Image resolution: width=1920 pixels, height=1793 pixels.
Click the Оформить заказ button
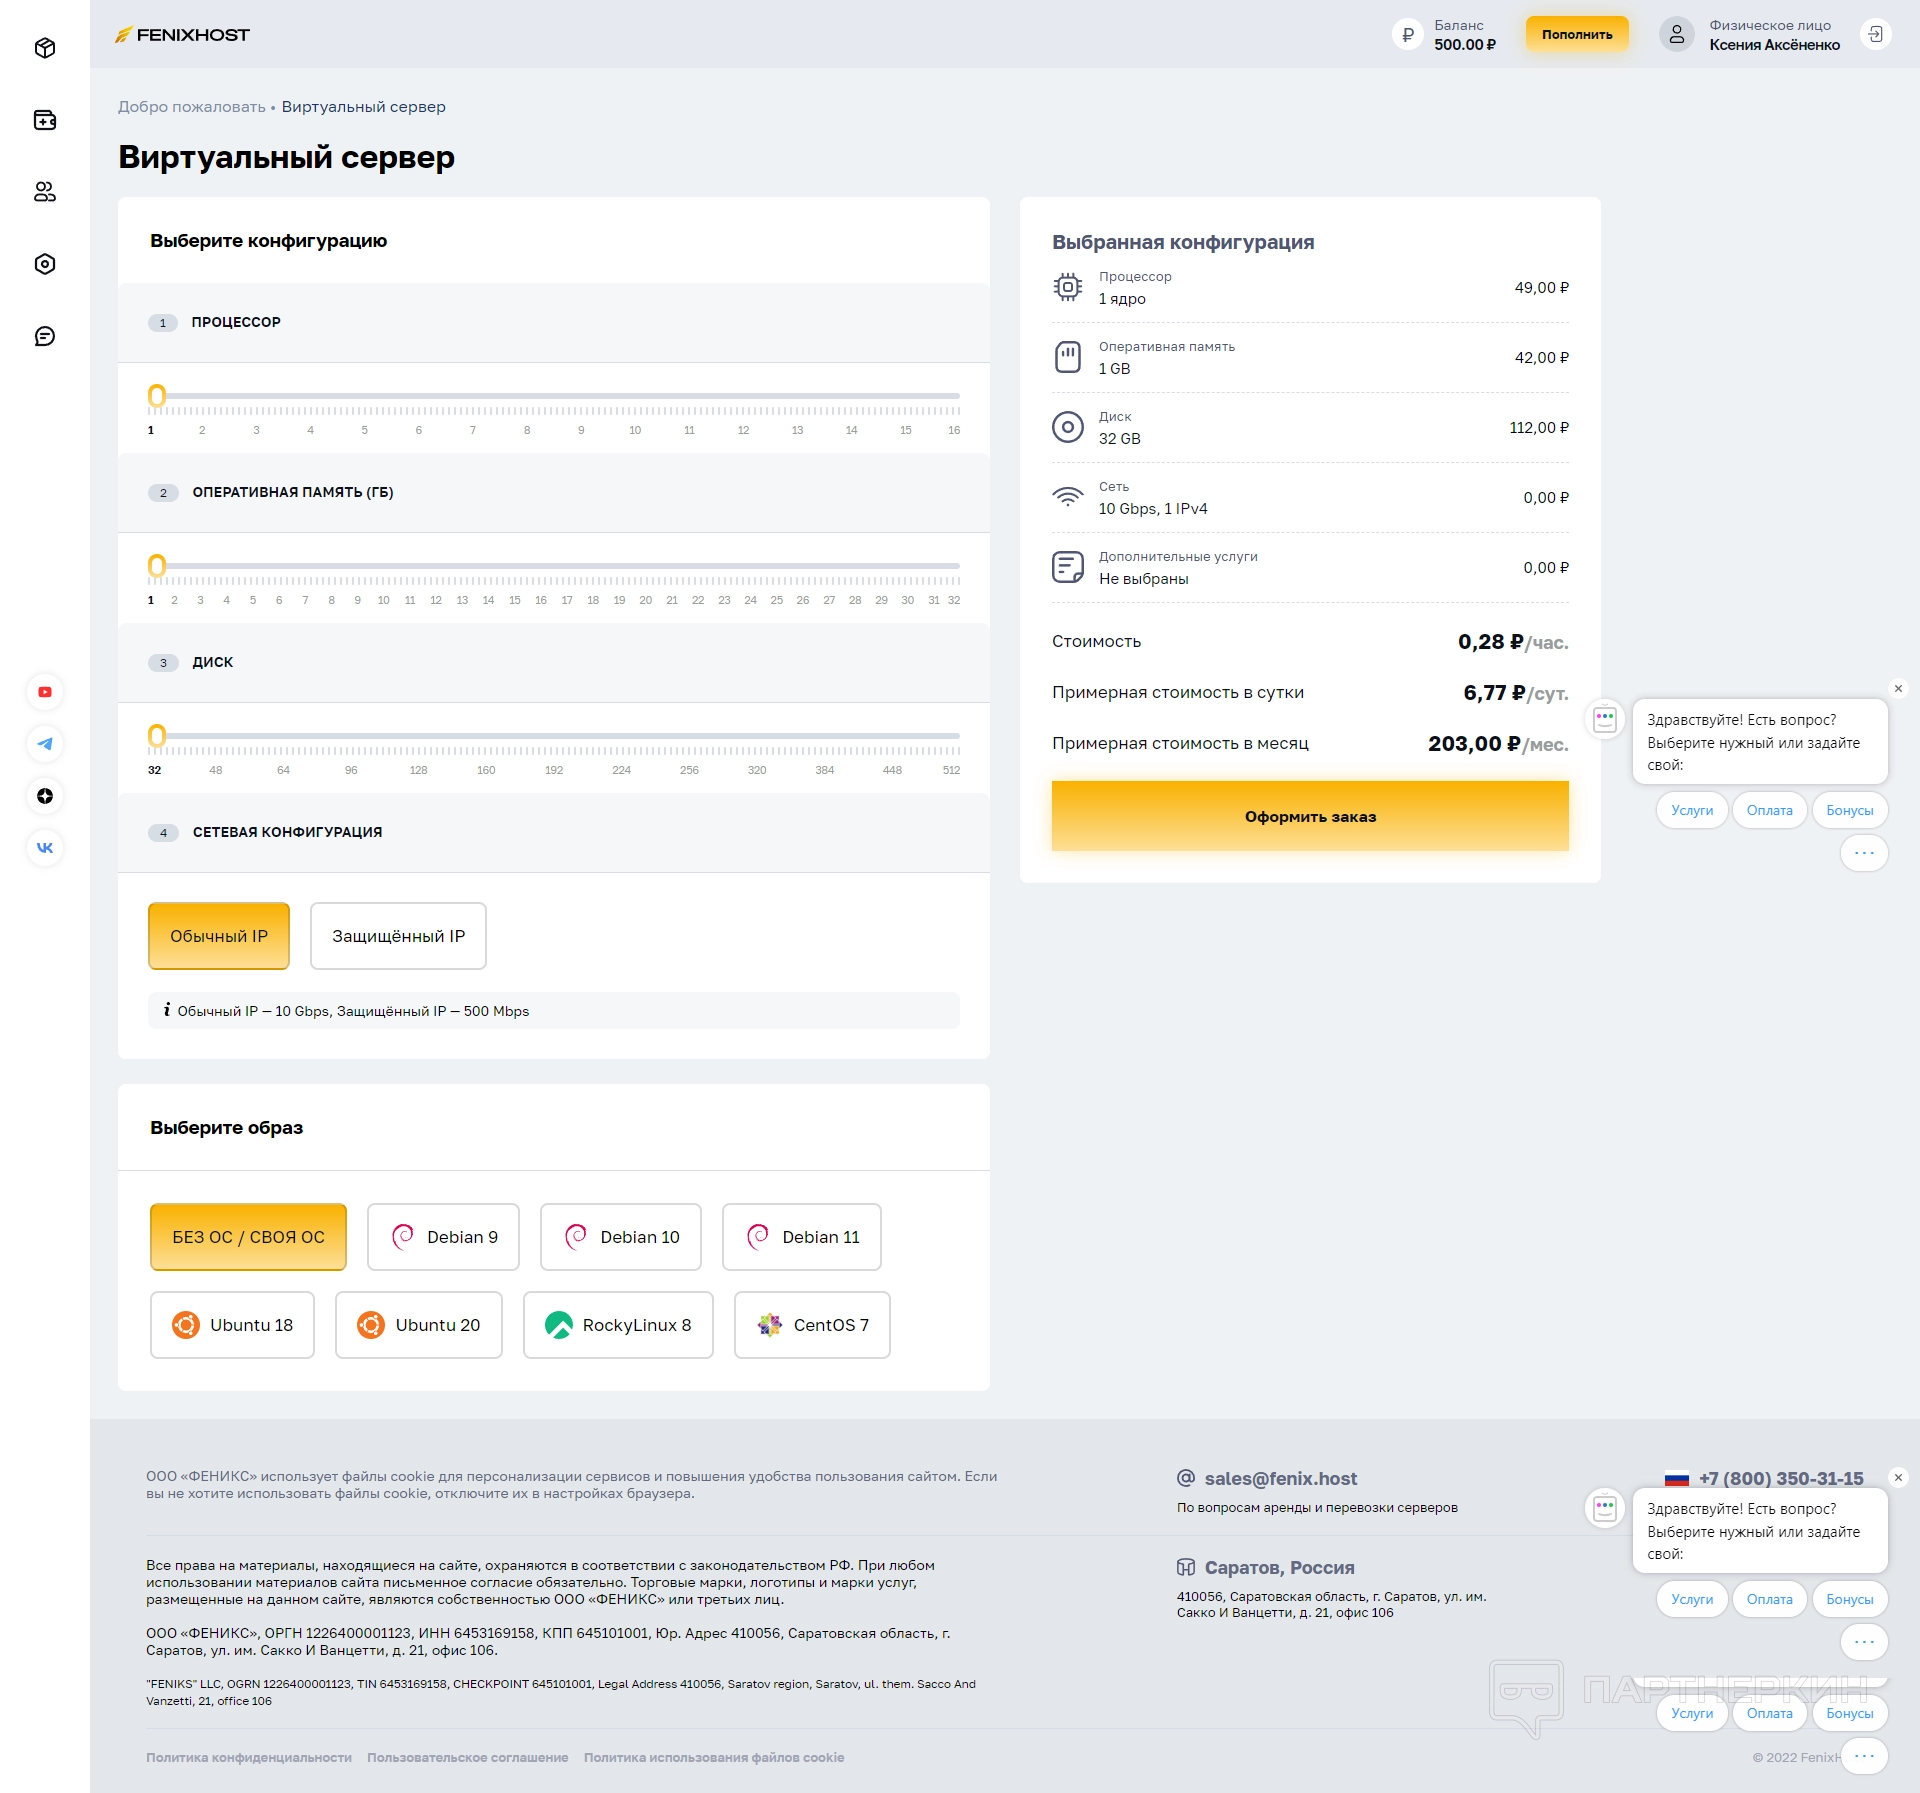pos(1310,816)
